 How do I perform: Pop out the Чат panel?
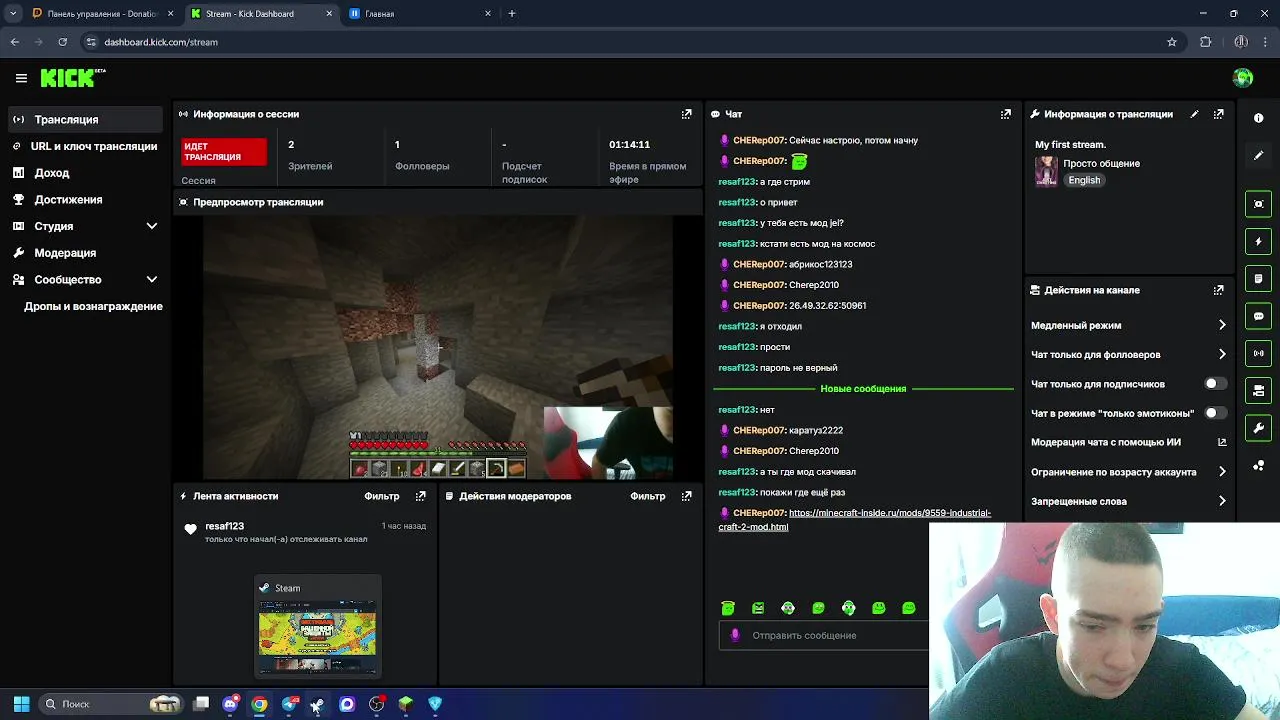tap(1005, 114)
